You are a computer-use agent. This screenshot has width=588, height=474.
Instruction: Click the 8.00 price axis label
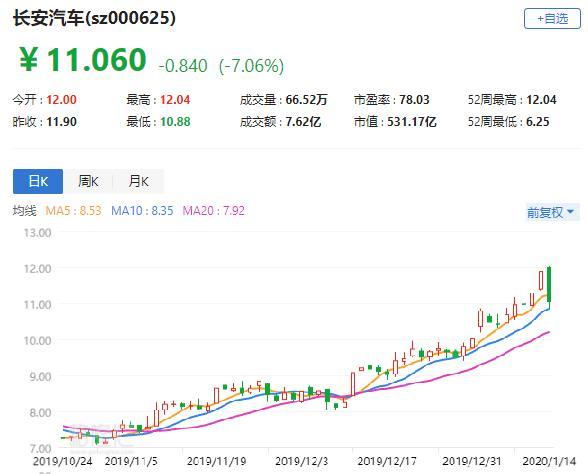tap(40, 412)
